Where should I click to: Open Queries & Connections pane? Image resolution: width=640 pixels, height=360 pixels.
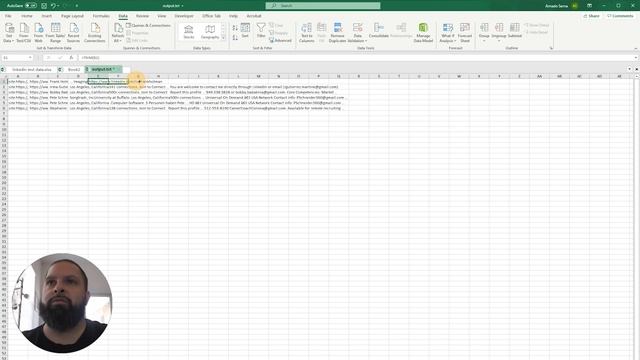149,25
